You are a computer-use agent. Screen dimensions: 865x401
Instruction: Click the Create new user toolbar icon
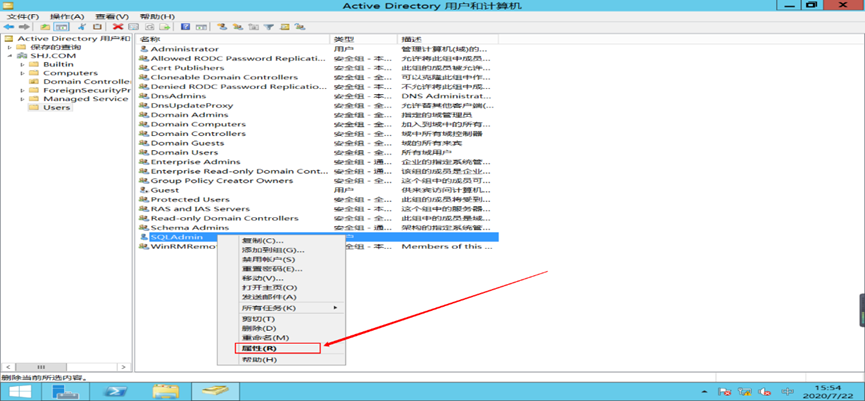pyautogui.click(x=222, y=26)
